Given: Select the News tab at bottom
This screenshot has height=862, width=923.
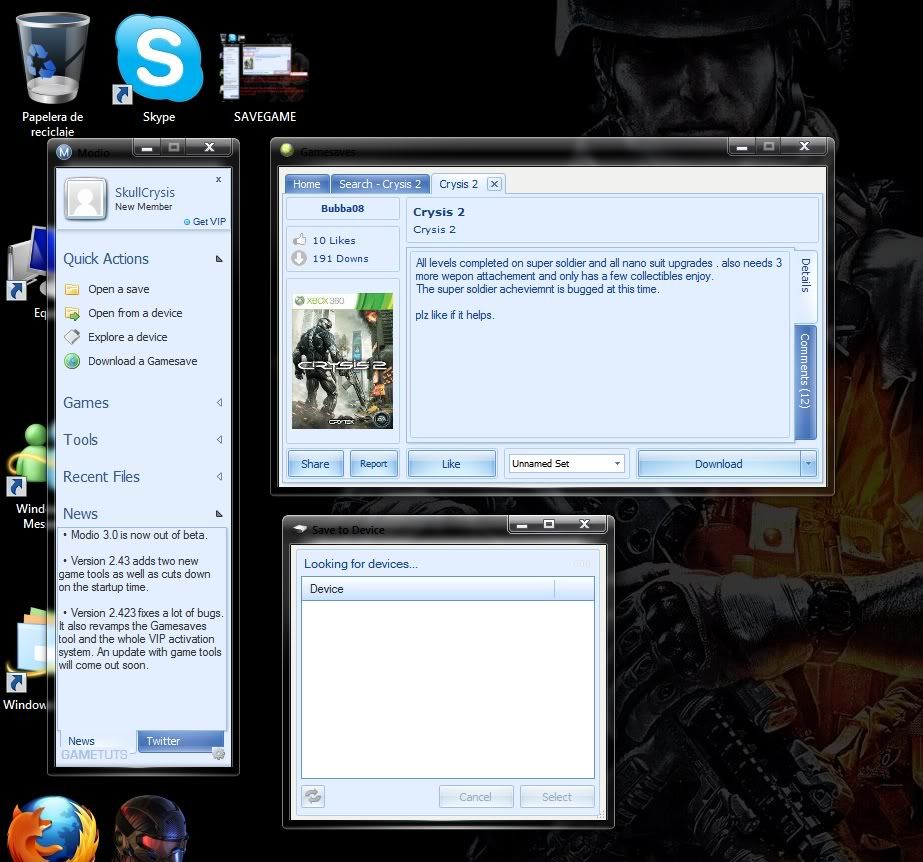Looking at the screenshot, I should point(81,741).
